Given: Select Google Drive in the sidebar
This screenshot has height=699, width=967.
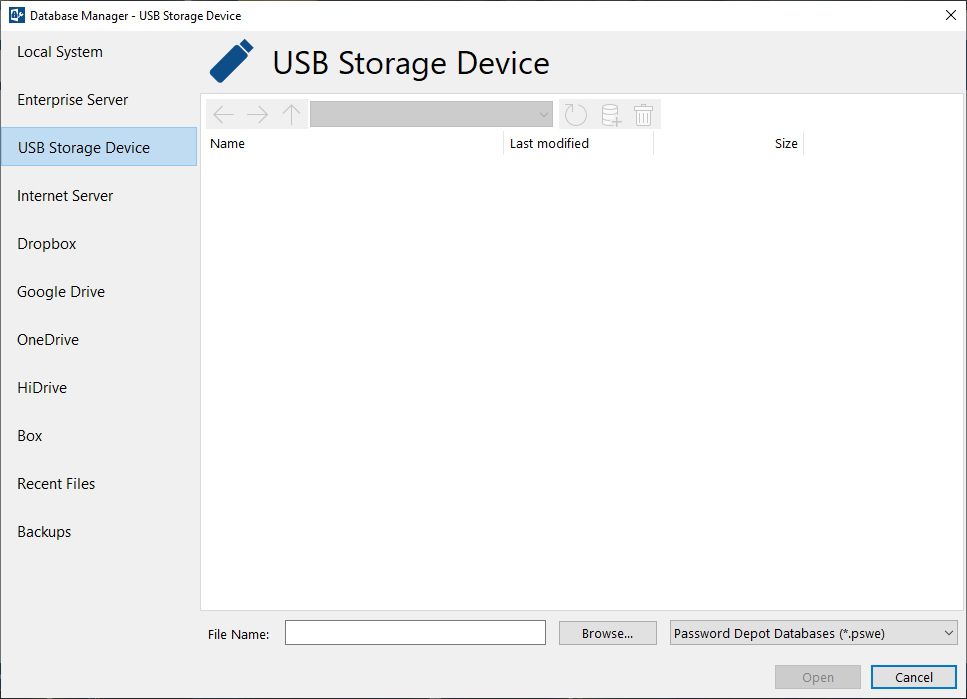Looking at the screenshot, I should [x=61, y=292].
